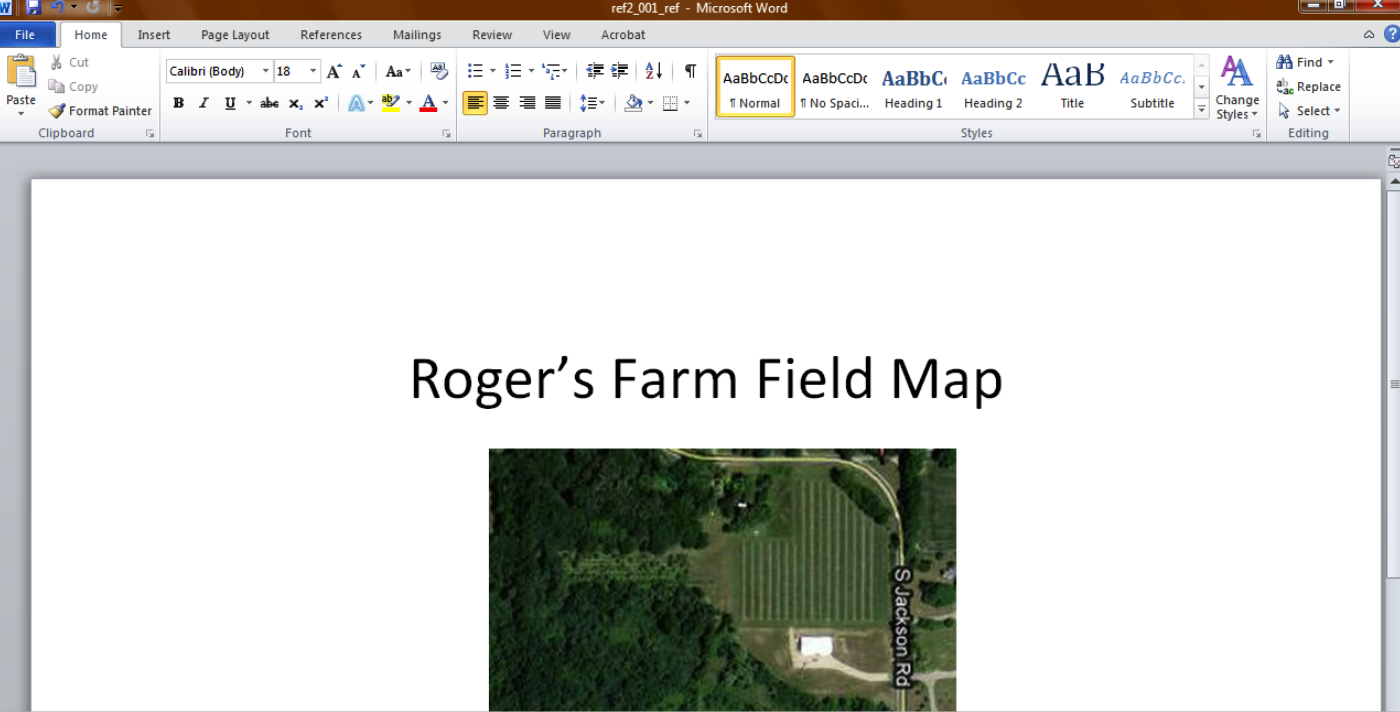Center align the paragraph

click(x=501, y=102)
